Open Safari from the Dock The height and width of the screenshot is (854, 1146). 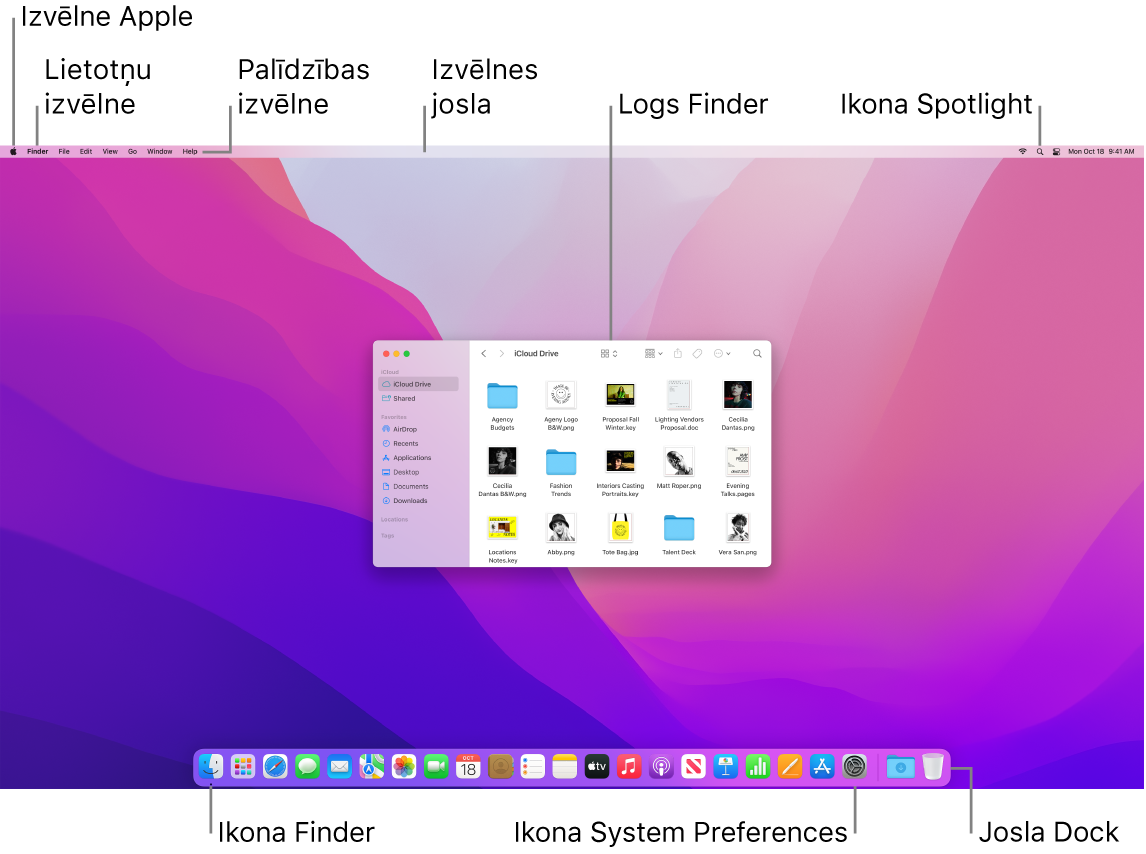[275, 766]
